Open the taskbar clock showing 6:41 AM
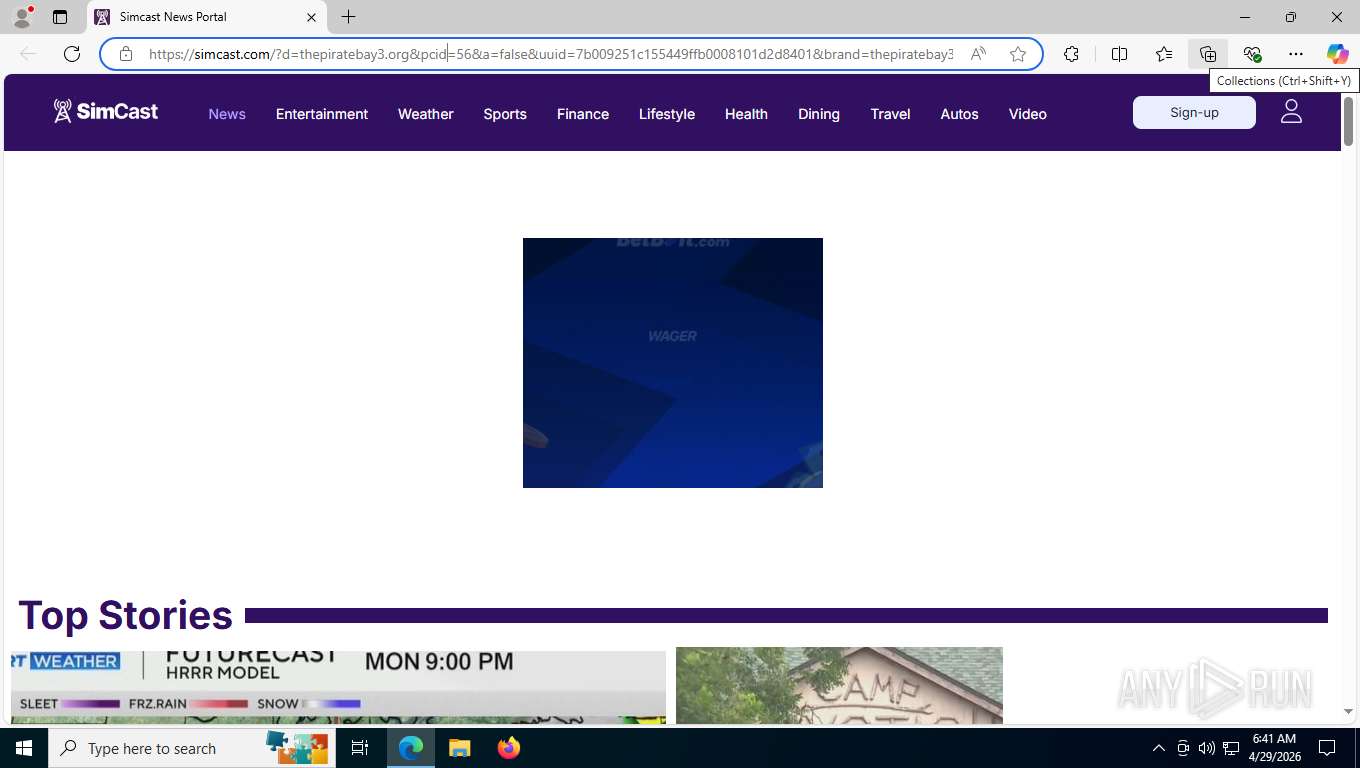Viewport: 1360px width, 768px height. (x=1274, y=748)
